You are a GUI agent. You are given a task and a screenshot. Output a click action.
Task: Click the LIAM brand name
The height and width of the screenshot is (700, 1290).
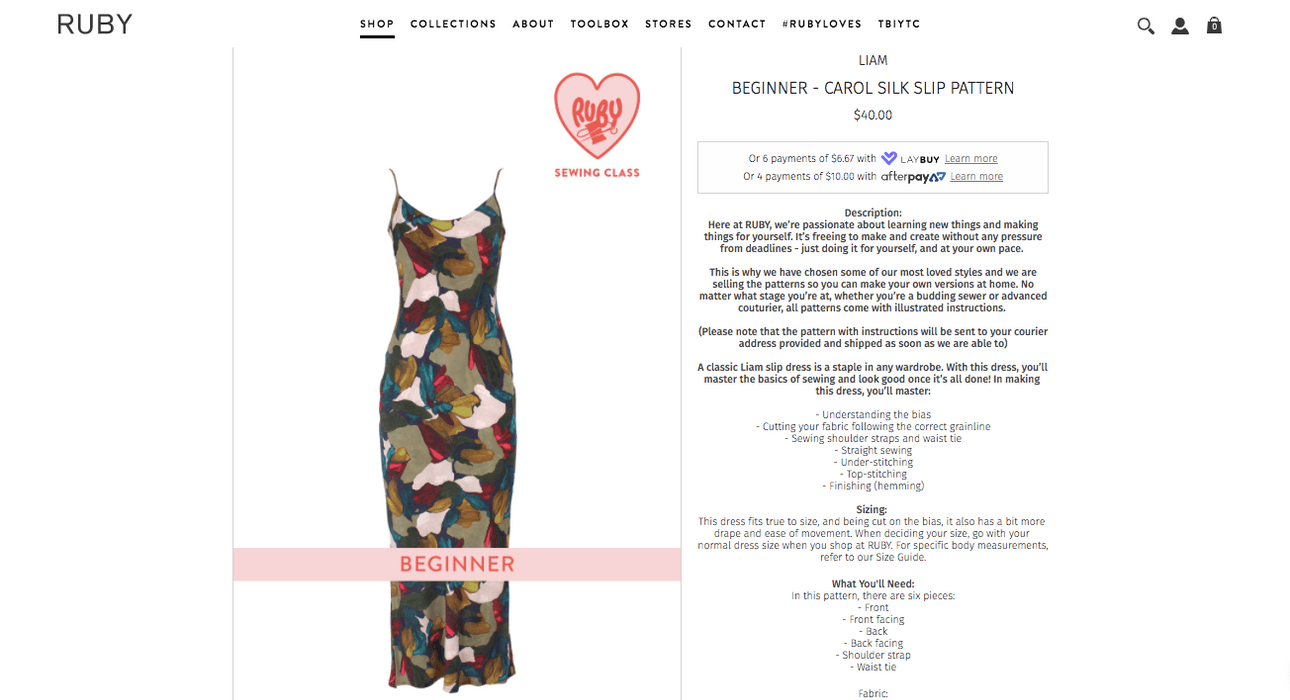873,61
